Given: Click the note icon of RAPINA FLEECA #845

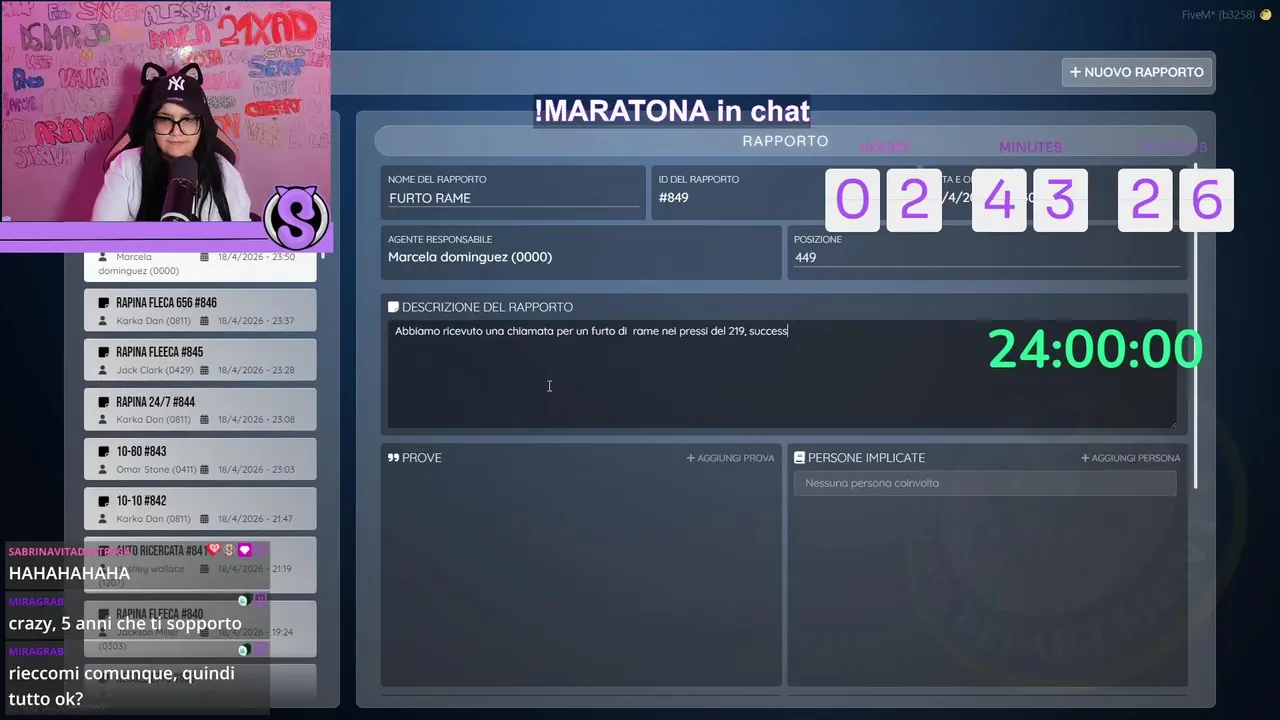Looking at the screenshot, I should point(103,352).
